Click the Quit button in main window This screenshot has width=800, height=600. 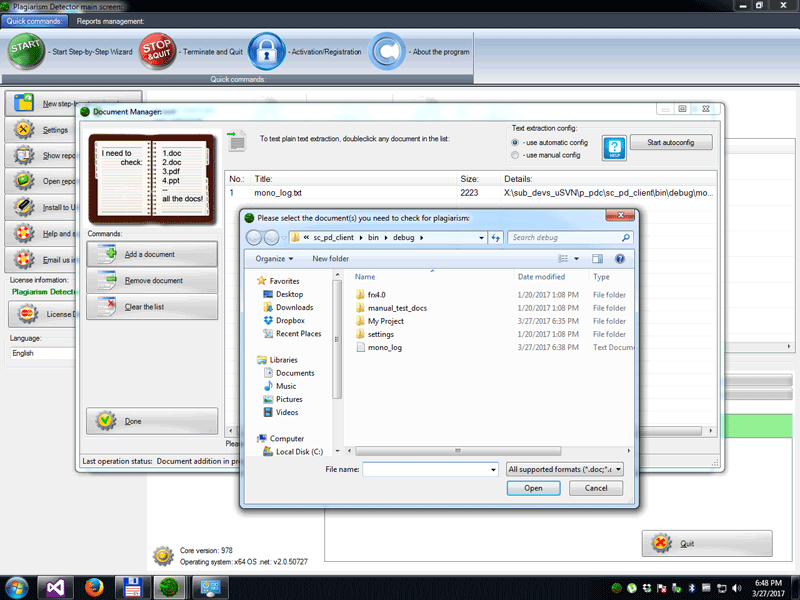(707, 543)
